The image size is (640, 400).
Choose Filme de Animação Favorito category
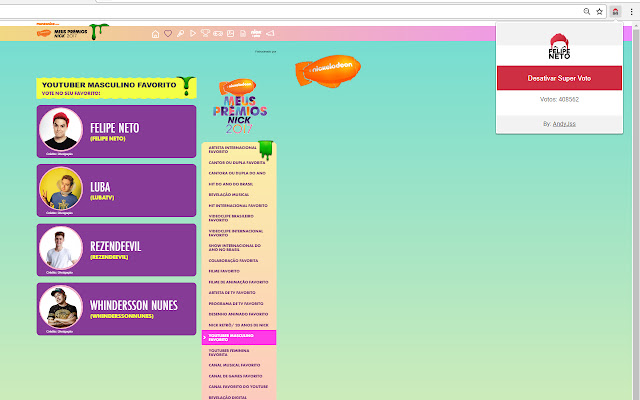(x=238, y=282)
